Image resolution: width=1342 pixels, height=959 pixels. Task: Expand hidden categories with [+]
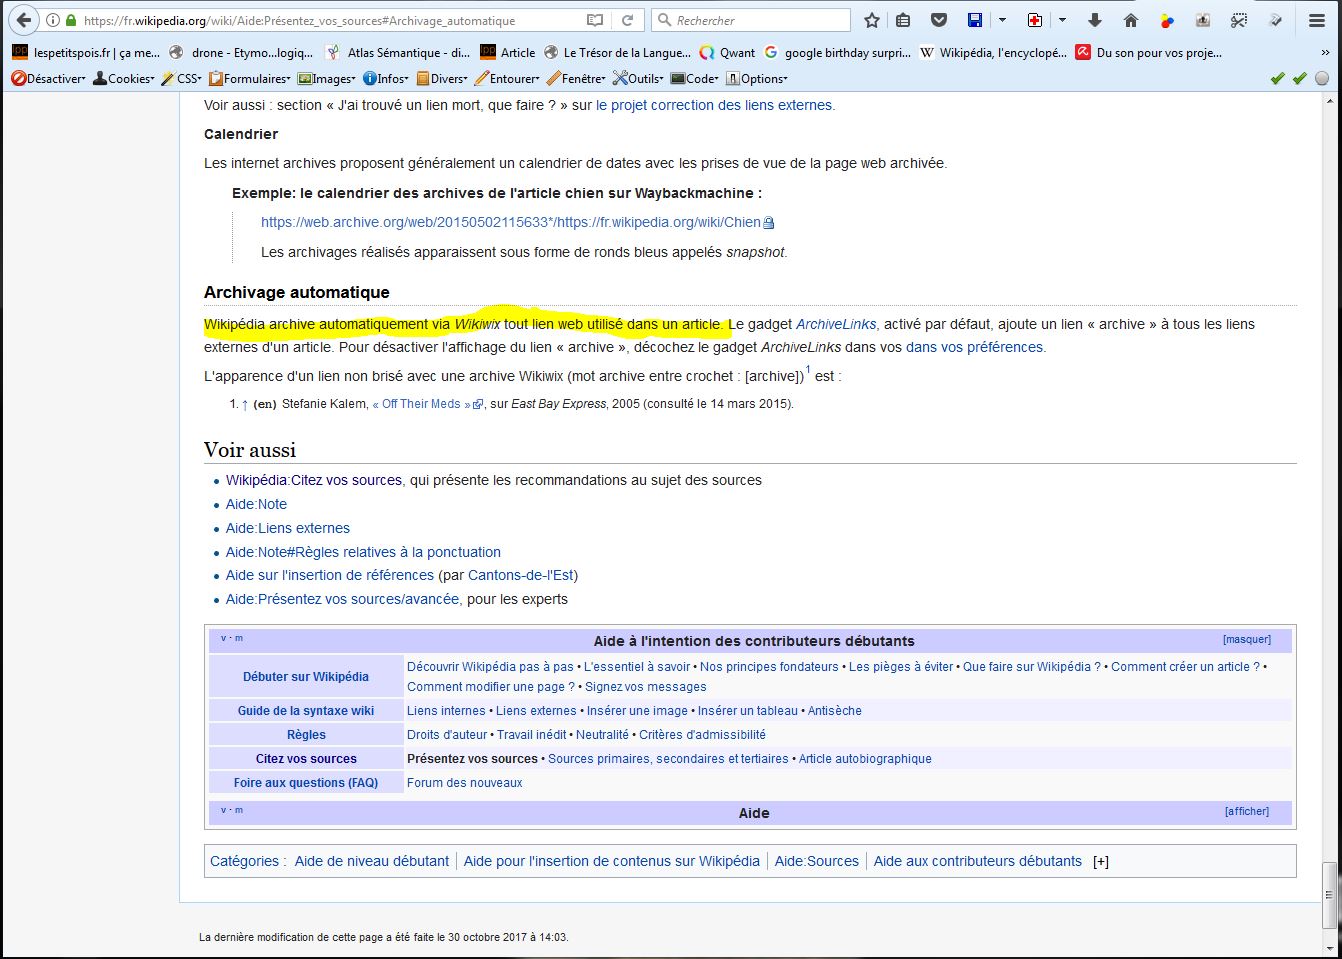[1100, 861]
